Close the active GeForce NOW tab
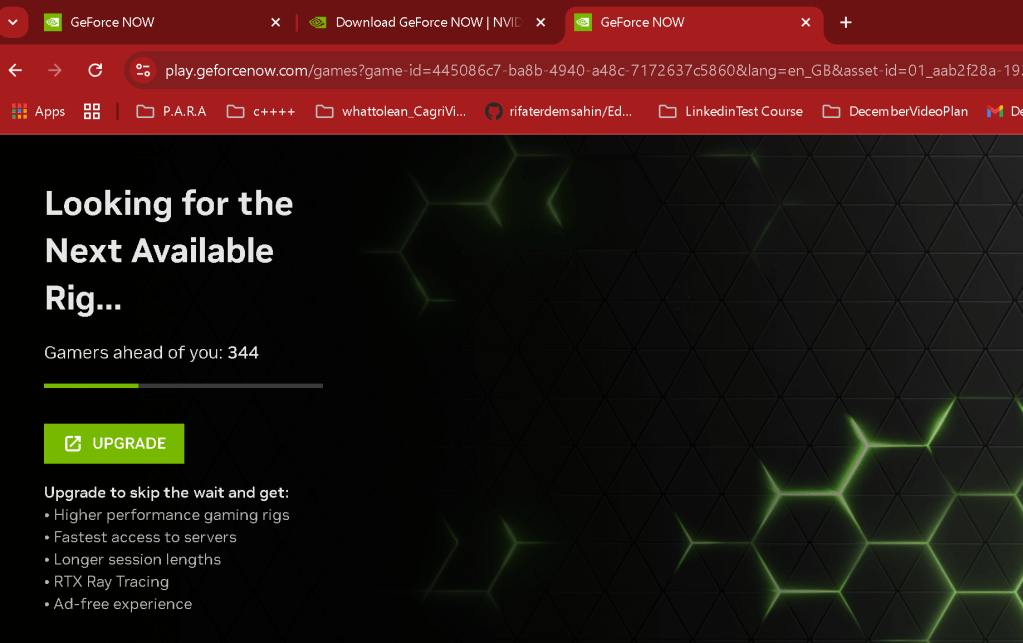Image resolution: width=1023 pixels, height=643 pixels. click(x=806, y=22)
